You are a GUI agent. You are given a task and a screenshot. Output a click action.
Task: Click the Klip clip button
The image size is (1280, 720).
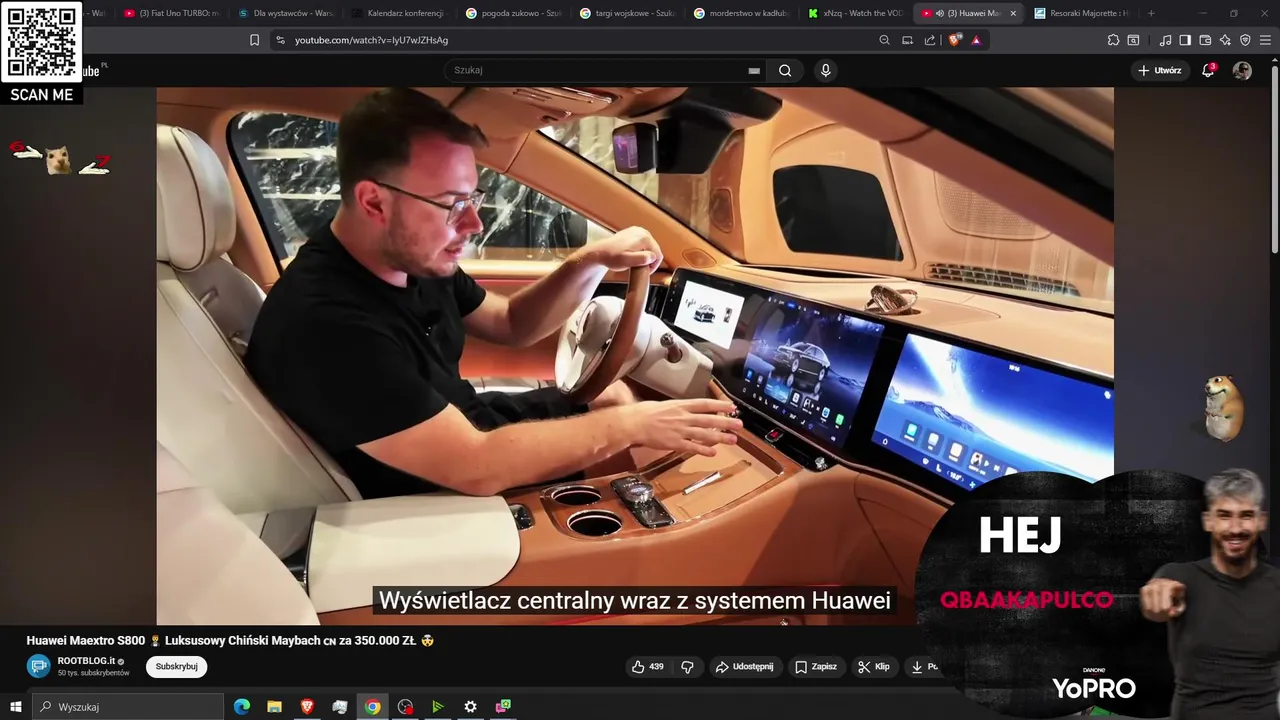(x=874, y=666)
